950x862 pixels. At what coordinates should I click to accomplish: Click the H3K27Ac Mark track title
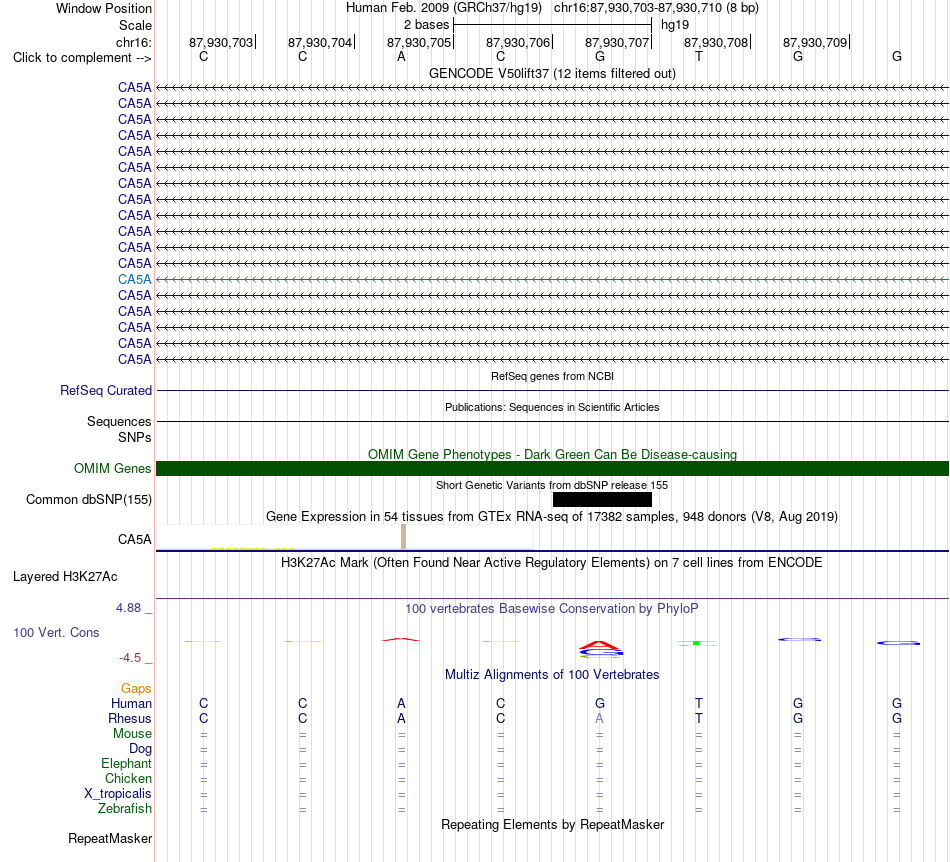552,563
